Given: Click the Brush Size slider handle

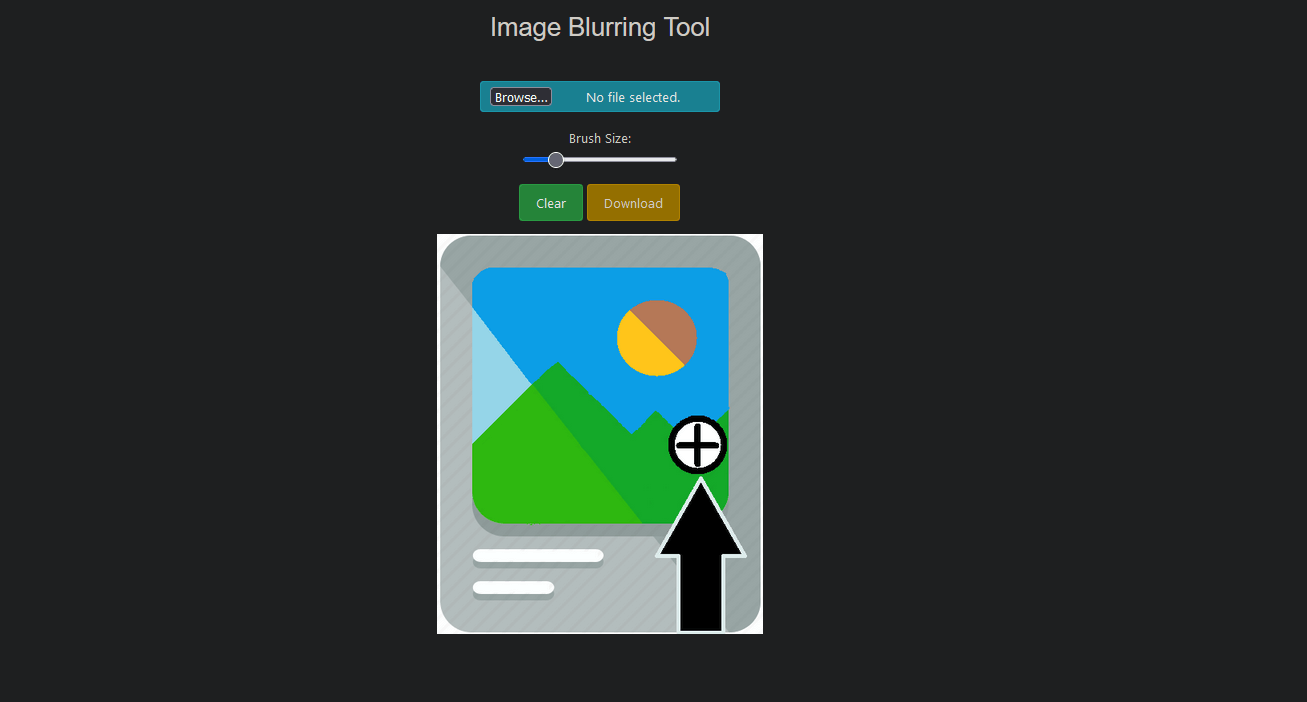Looking at the screenshot, I should point(556,160).
